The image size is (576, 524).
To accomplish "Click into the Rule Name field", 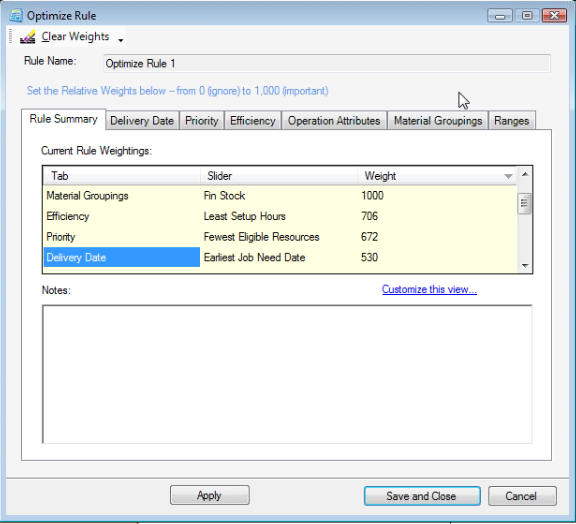I will 327,64.
